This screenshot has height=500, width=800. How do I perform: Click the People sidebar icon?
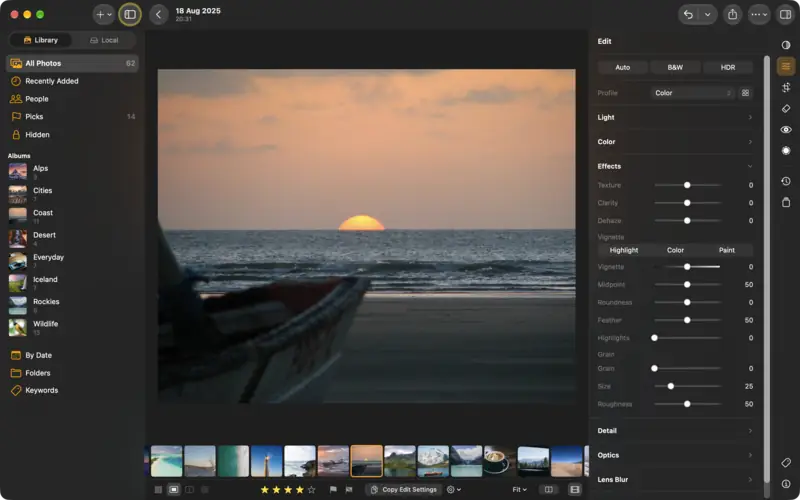(16, 99)
